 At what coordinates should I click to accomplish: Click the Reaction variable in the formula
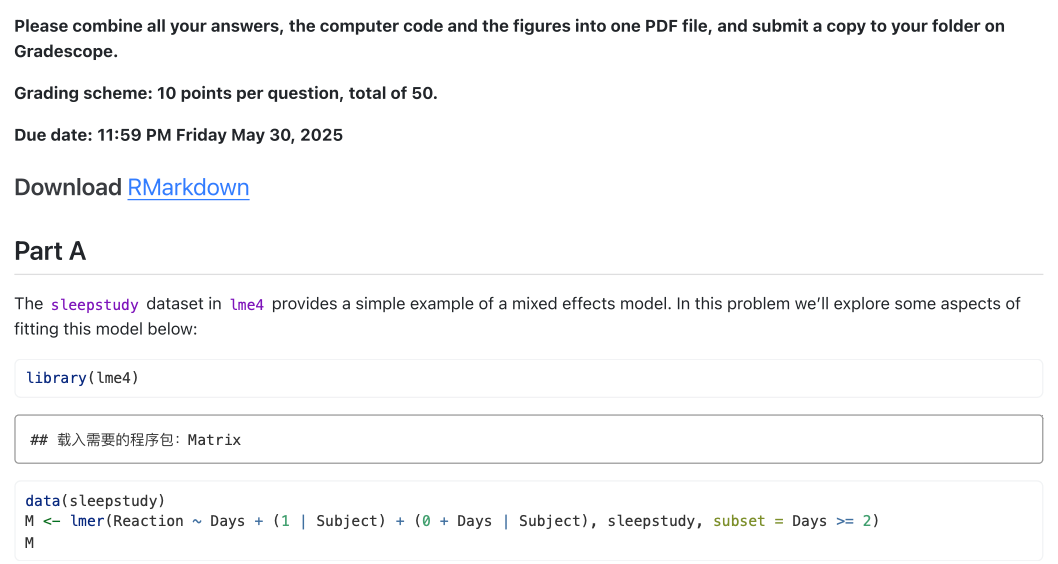coord(150,521)
